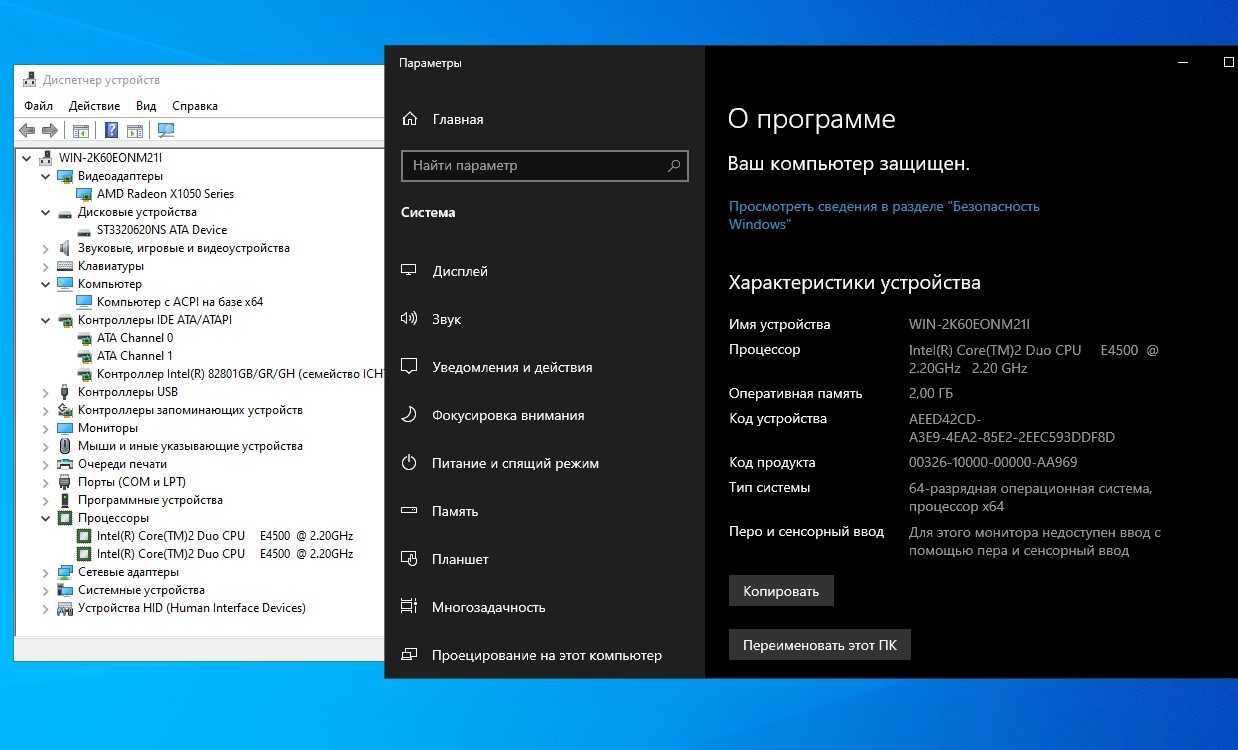Click the Копировать button
Screen dimensions: 1238x750
click(781, 591)
